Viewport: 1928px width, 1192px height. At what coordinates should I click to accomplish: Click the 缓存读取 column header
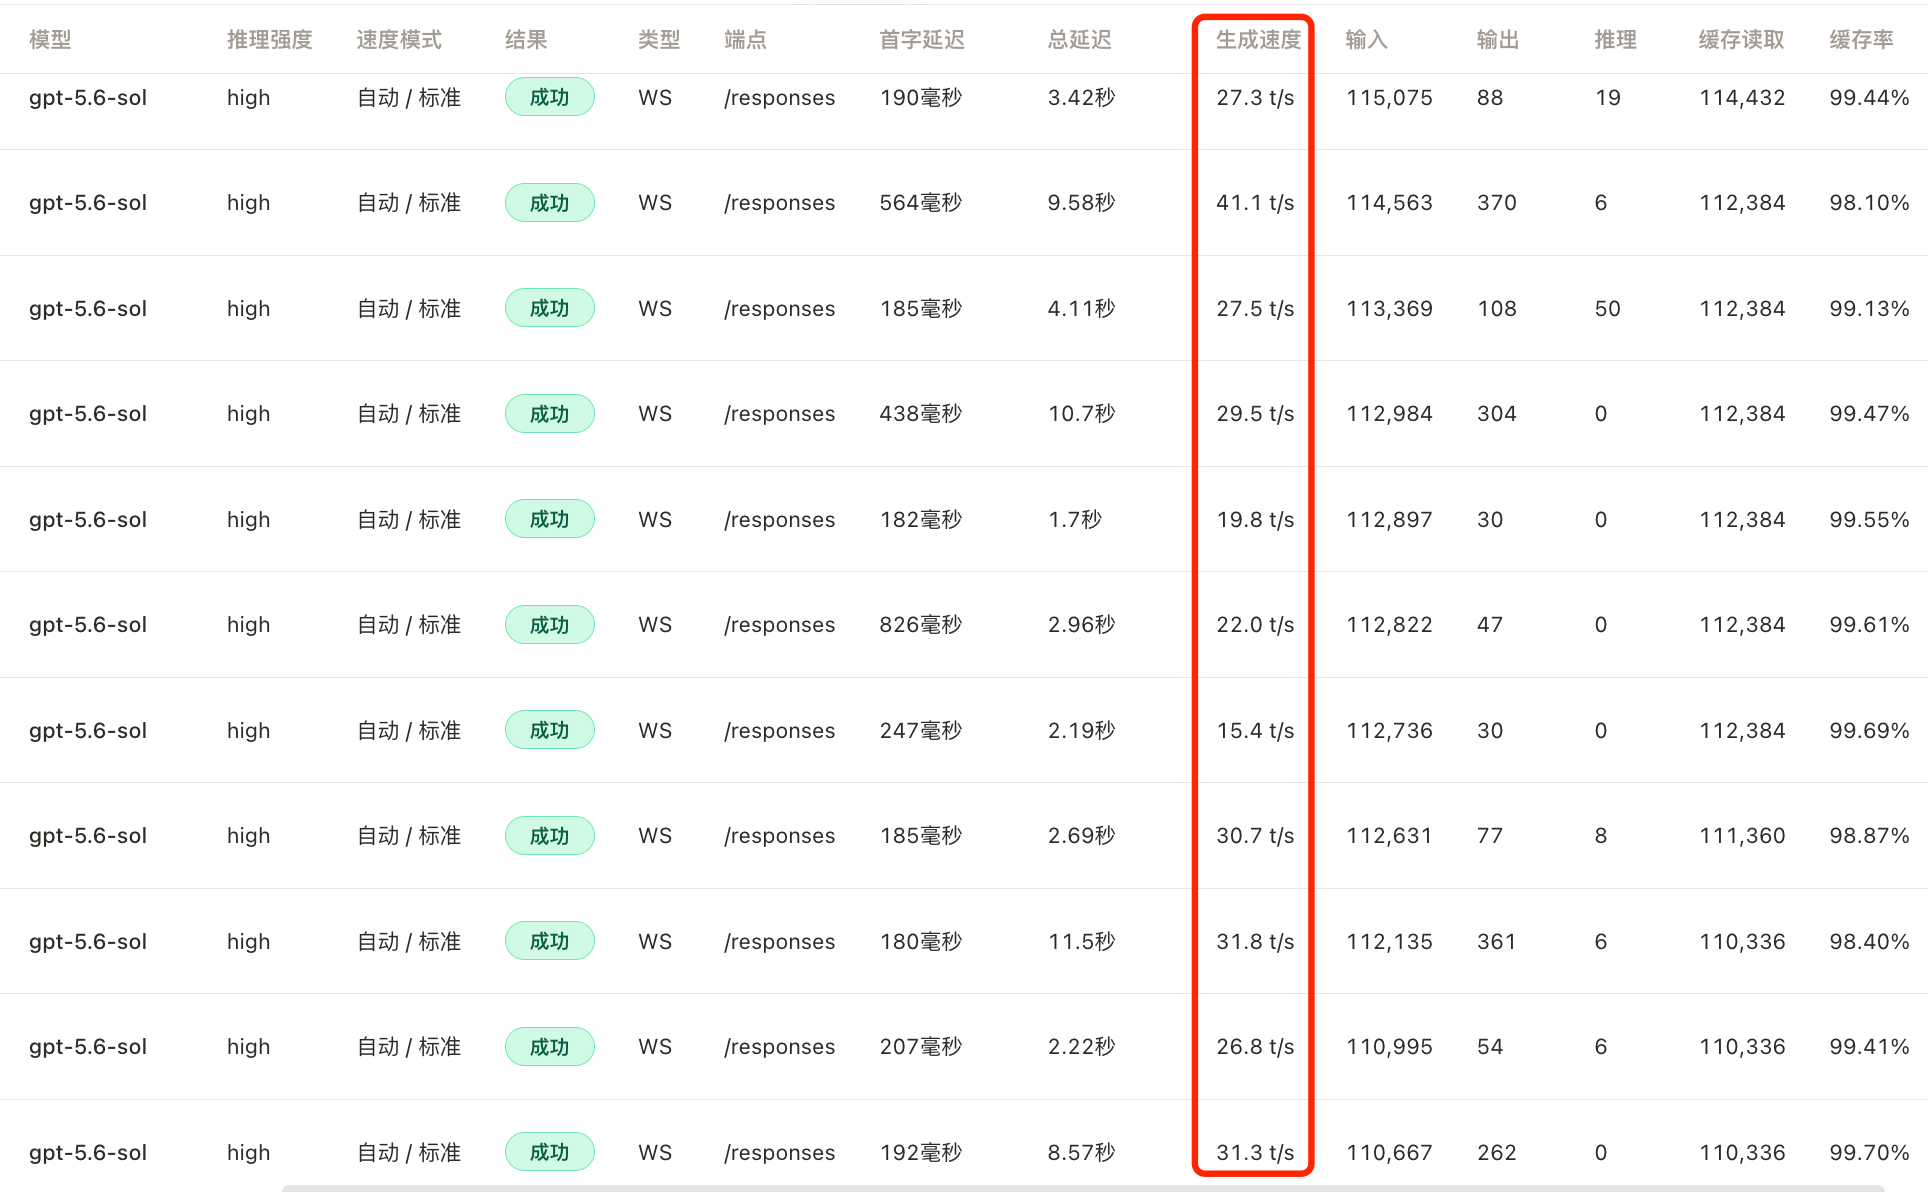(x=1742, y=40)
